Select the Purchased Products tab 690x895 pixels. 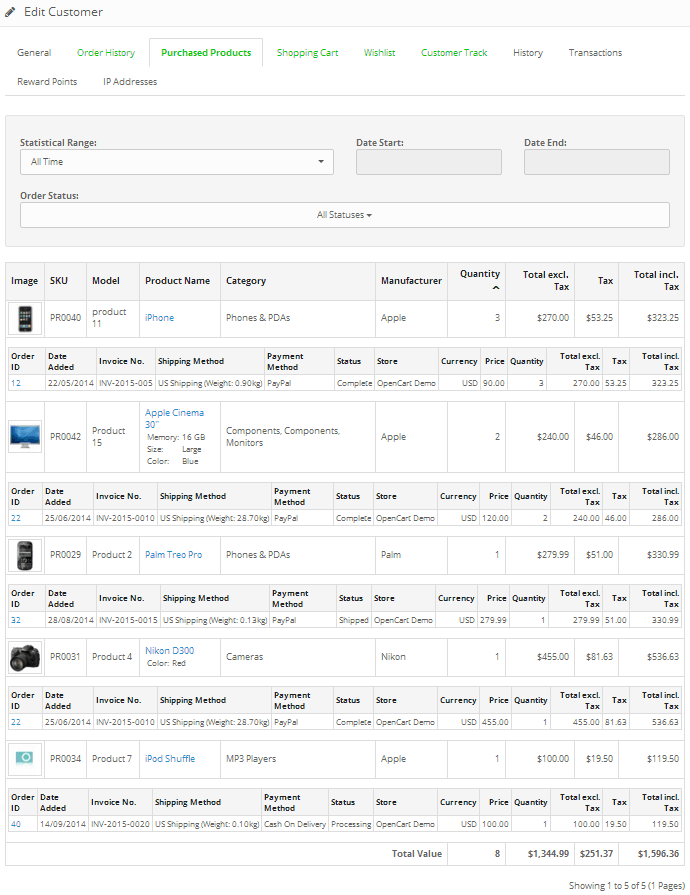click(206, 53)
